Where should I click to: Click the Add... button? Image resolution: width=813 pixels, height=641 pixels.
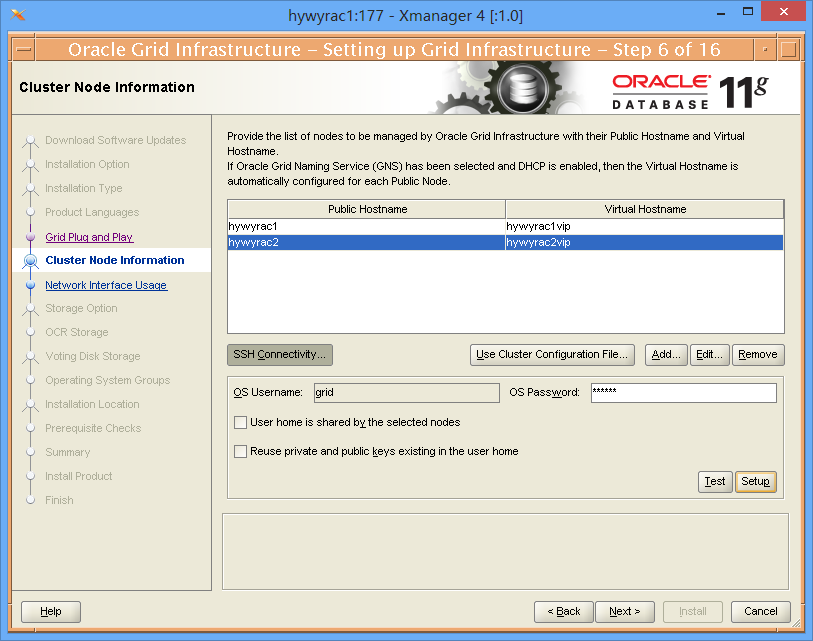(x=666, y=355)
